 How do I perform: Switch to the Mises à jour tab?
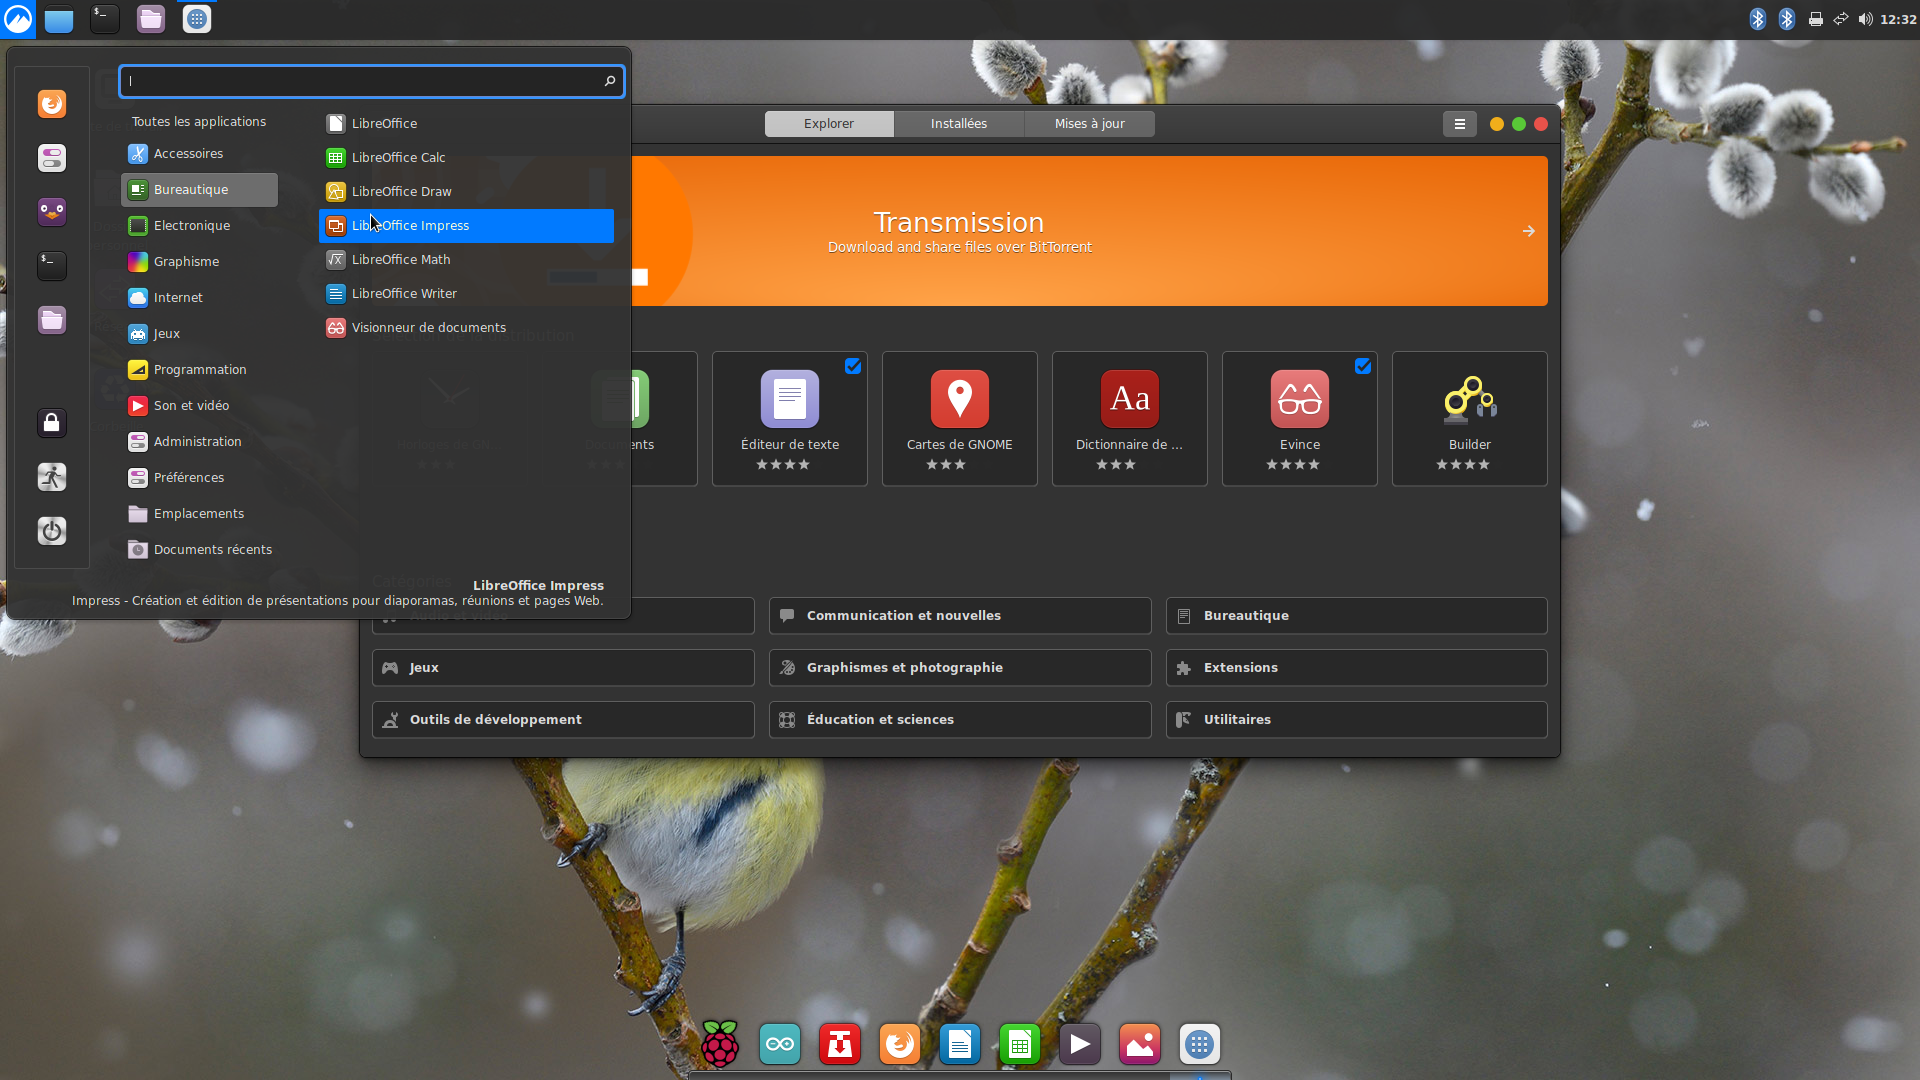(x=1090, y=124)
